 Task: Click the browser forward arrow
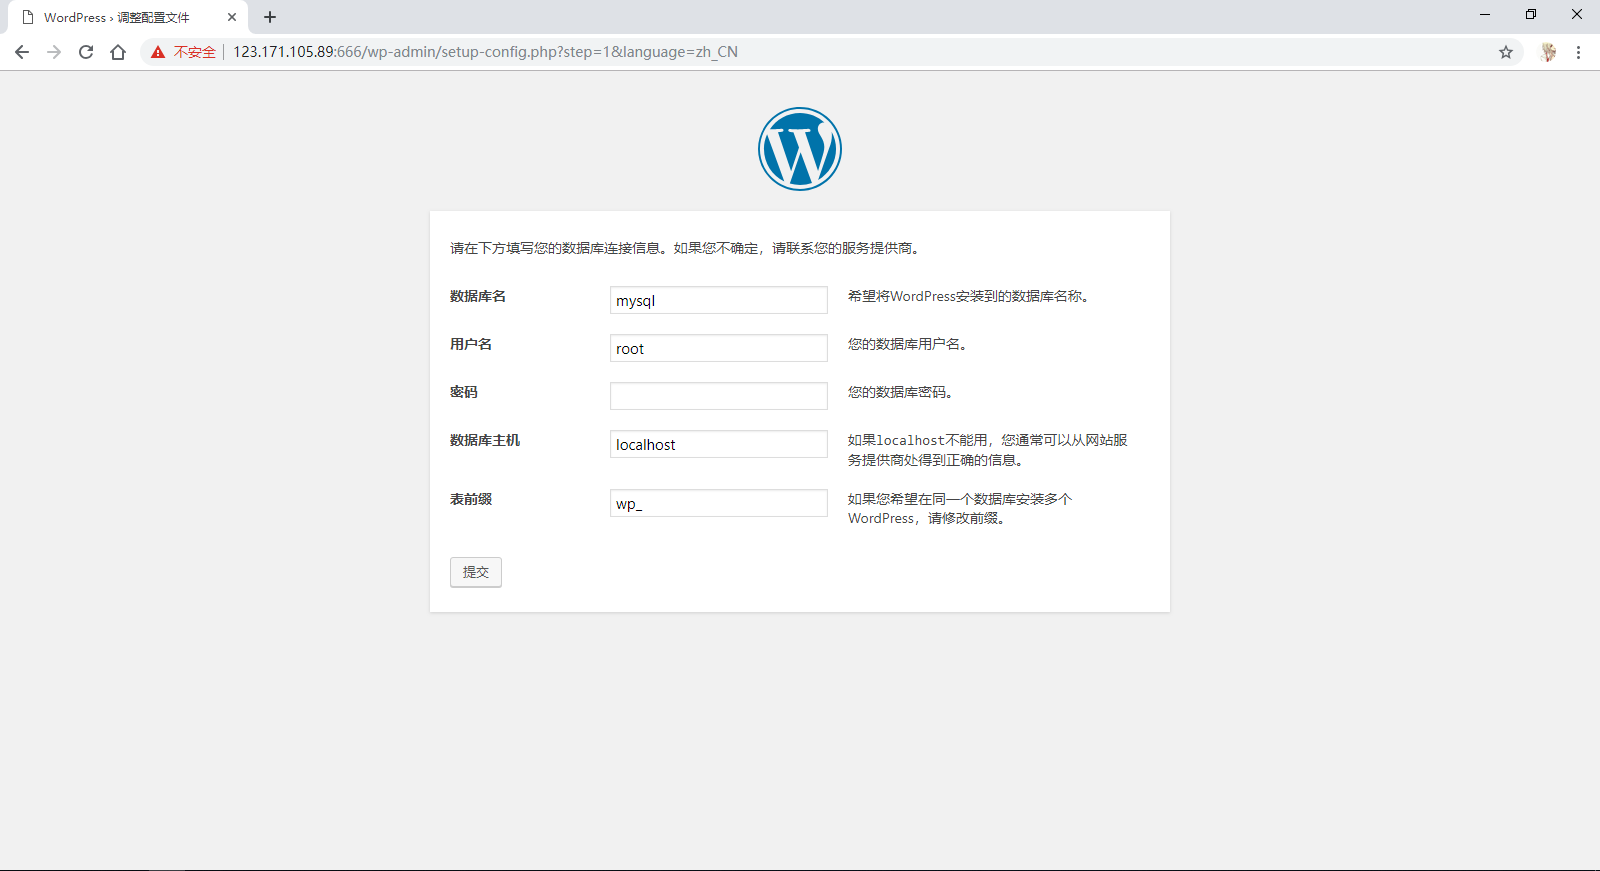point(54,52)
